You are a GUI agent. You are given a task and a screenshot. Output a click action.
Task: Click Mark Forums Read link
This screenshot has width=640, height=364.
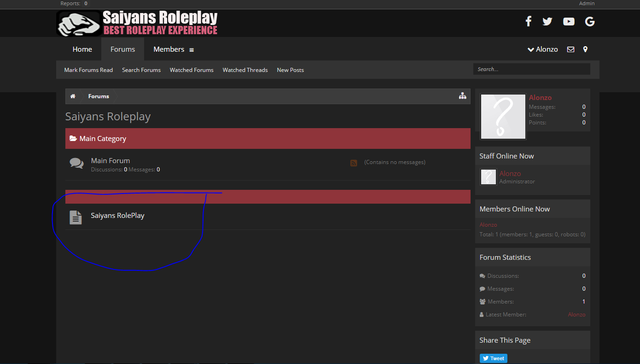coord(88,70)
